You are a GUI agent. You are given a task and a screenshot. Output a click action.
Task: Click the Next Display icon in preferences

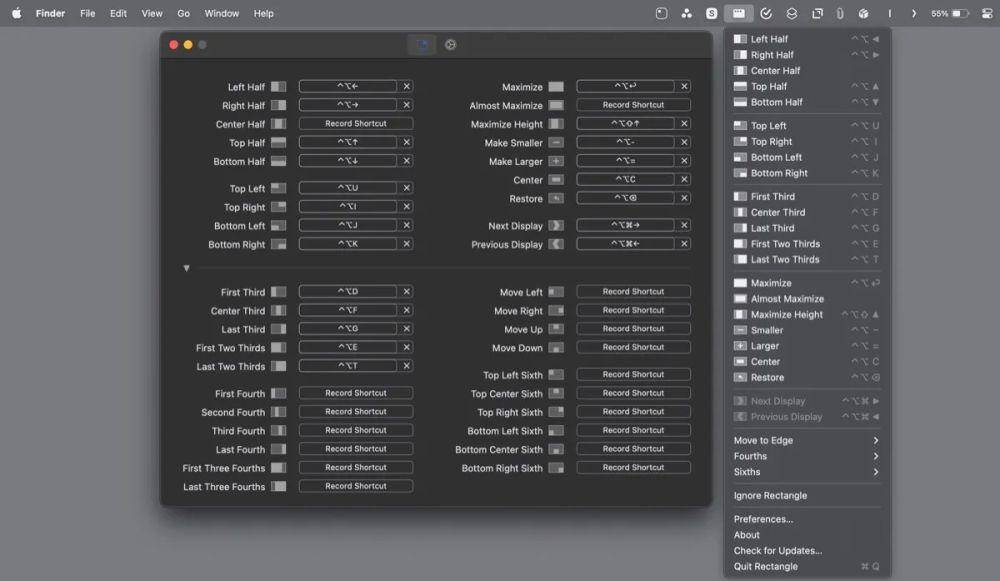pyautogui.click(x=556, y=225)
